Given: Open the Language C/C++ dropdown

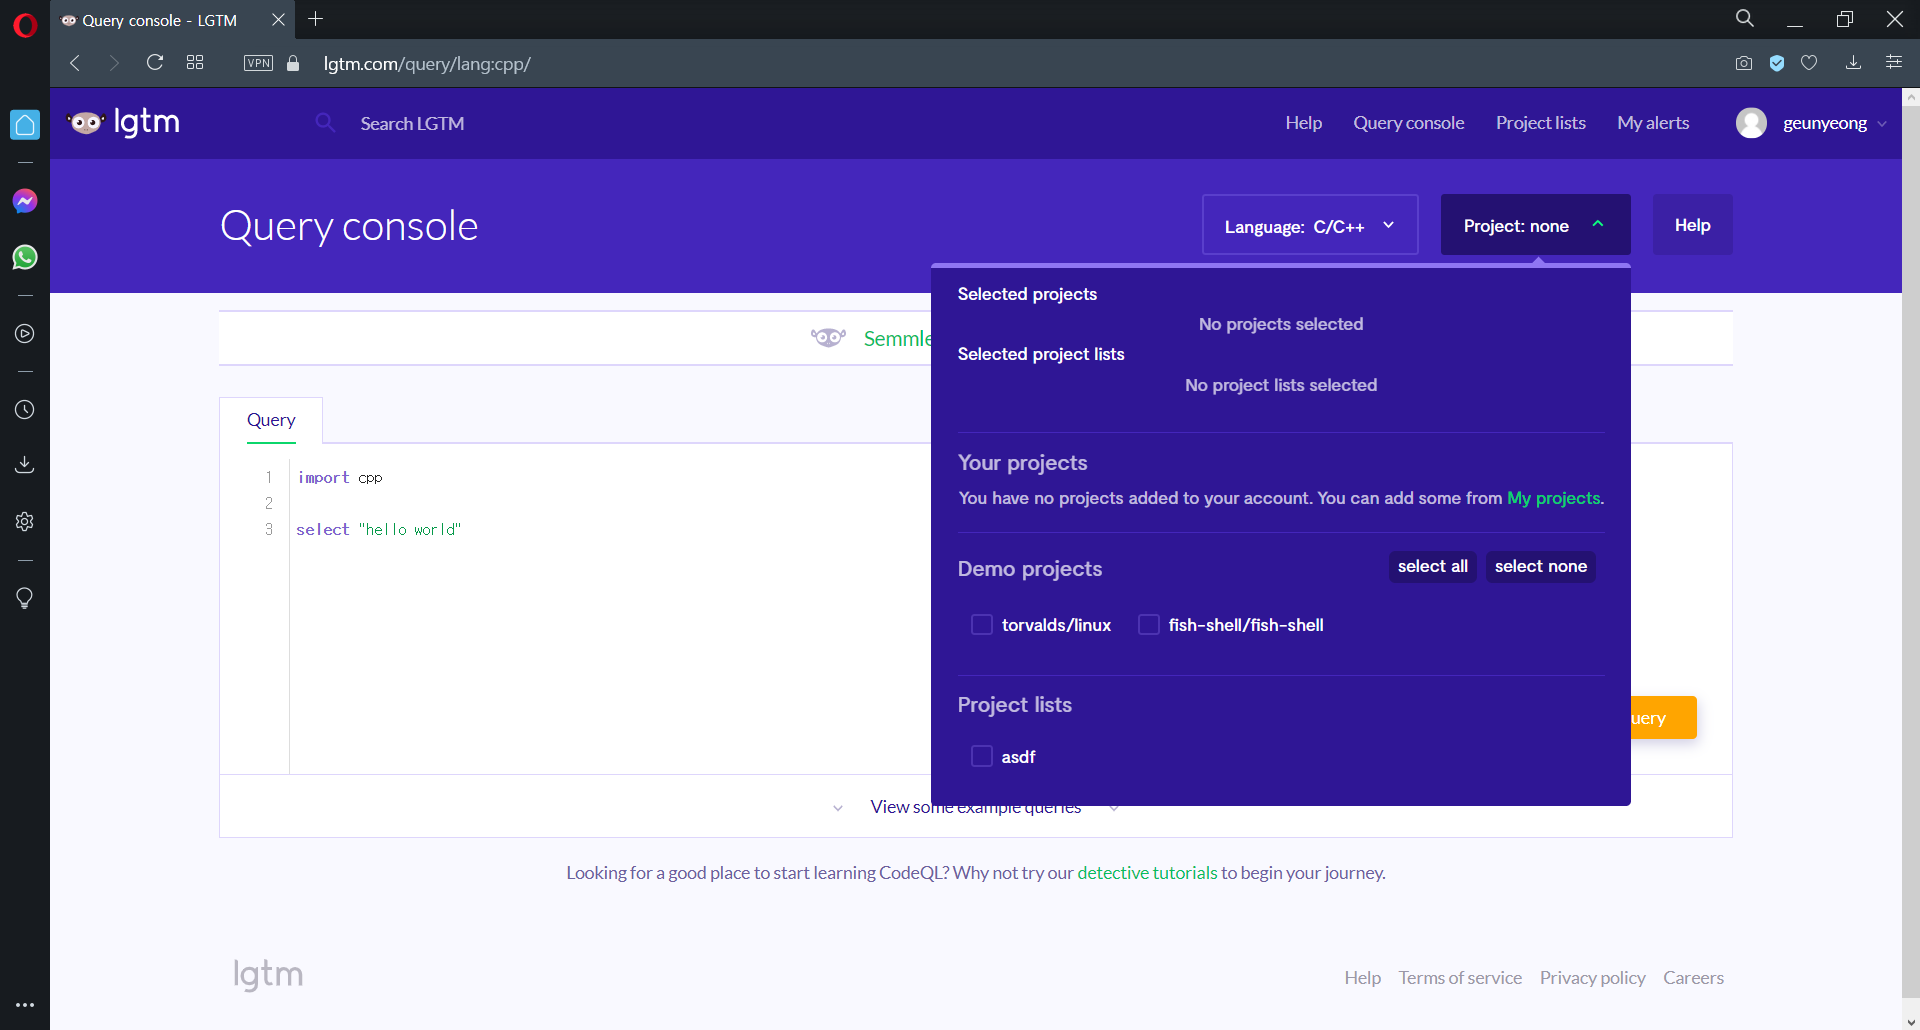Looking at the screenshot, I should (1310, 225).
